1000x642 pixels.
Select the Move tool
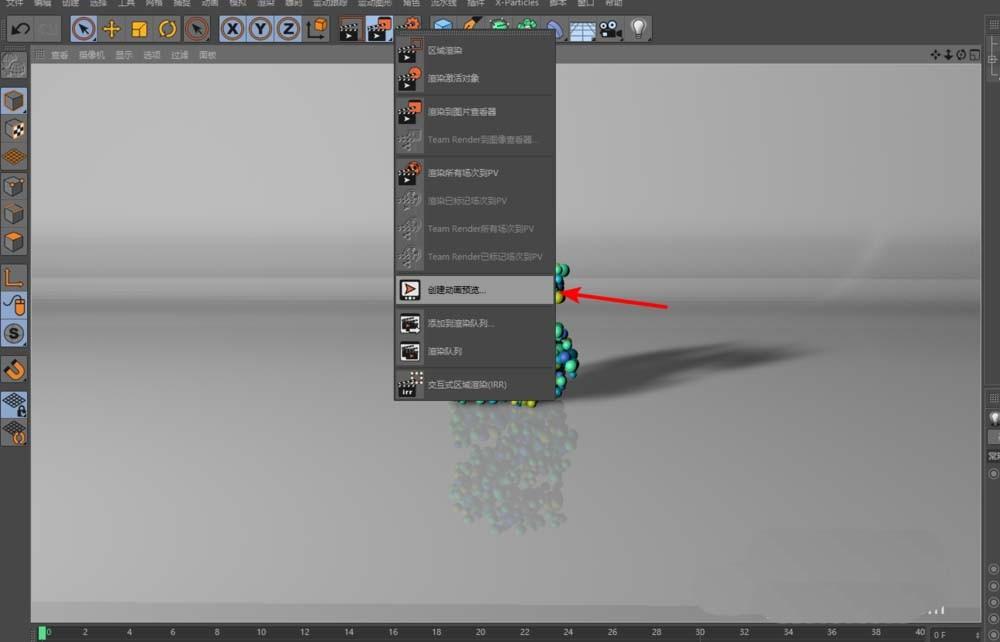pyautogui.click(x=111, y=29)
